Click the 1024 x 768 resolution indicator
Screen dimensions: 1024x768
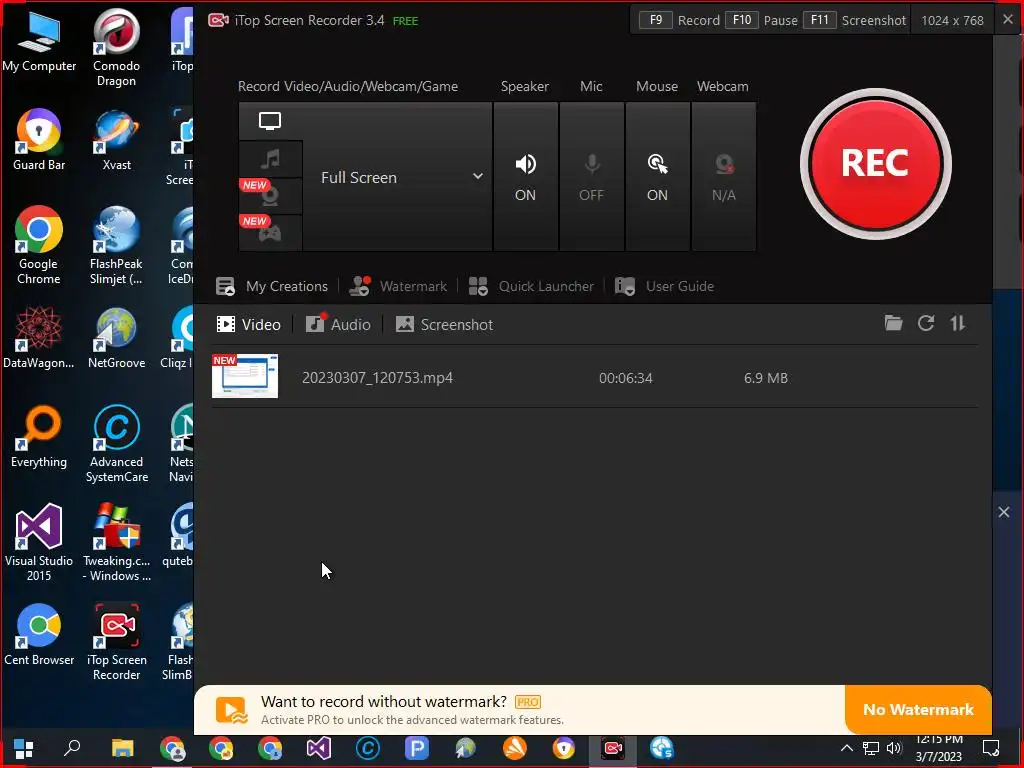click(952, 20)
